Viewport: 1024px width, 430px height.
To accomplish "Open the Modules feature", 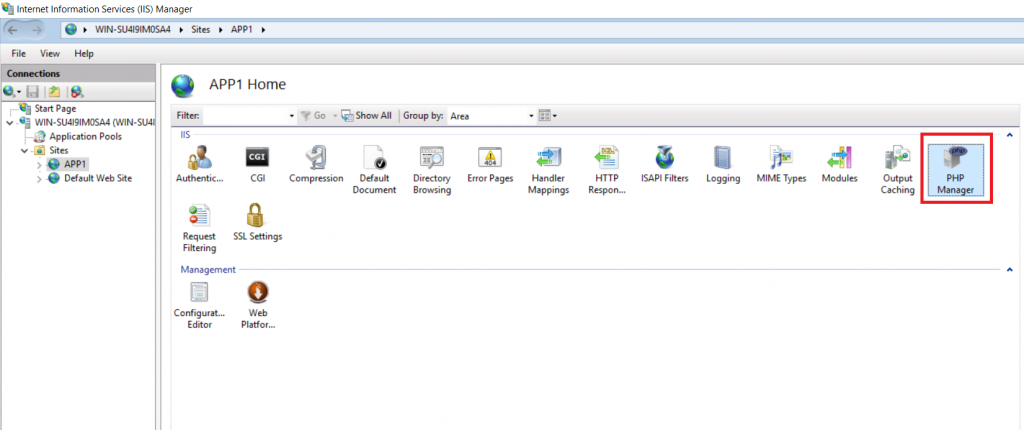I will tap(839, 165).
